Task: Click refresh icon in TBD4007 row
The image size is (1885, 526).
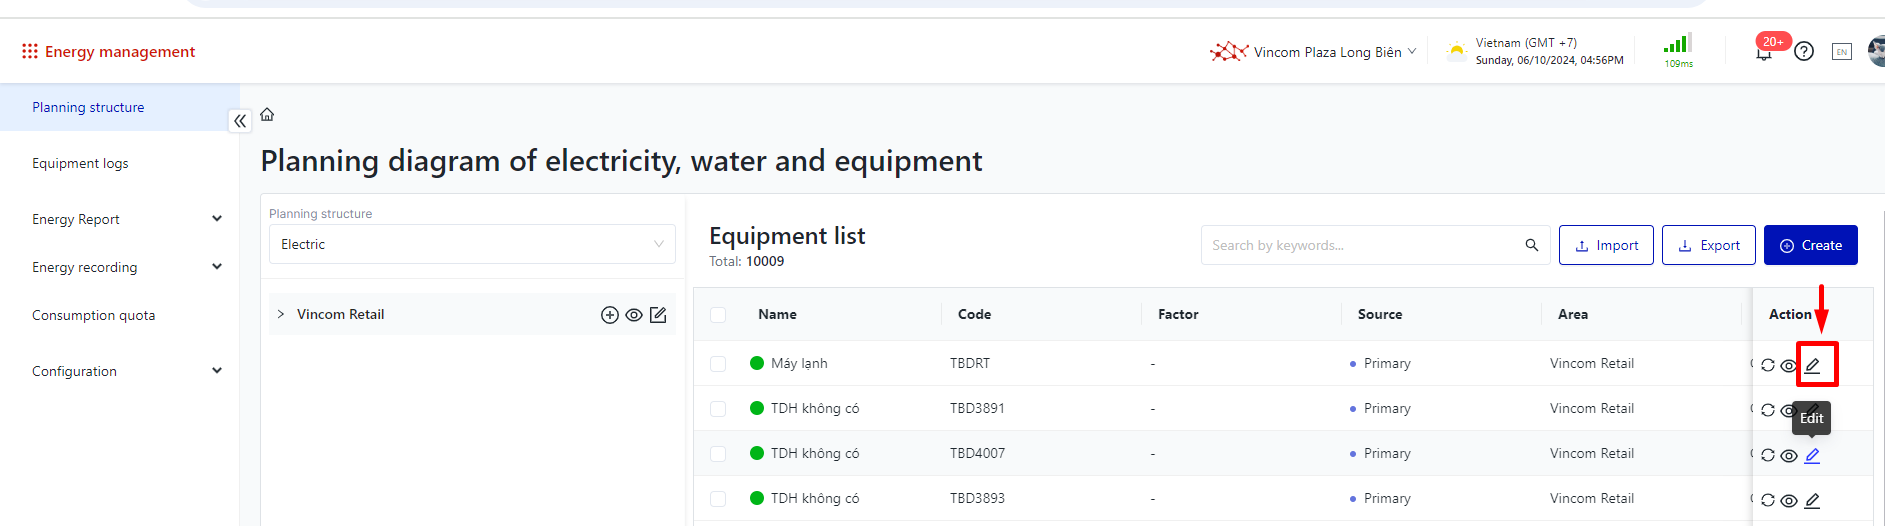Action: [1768, 455]
